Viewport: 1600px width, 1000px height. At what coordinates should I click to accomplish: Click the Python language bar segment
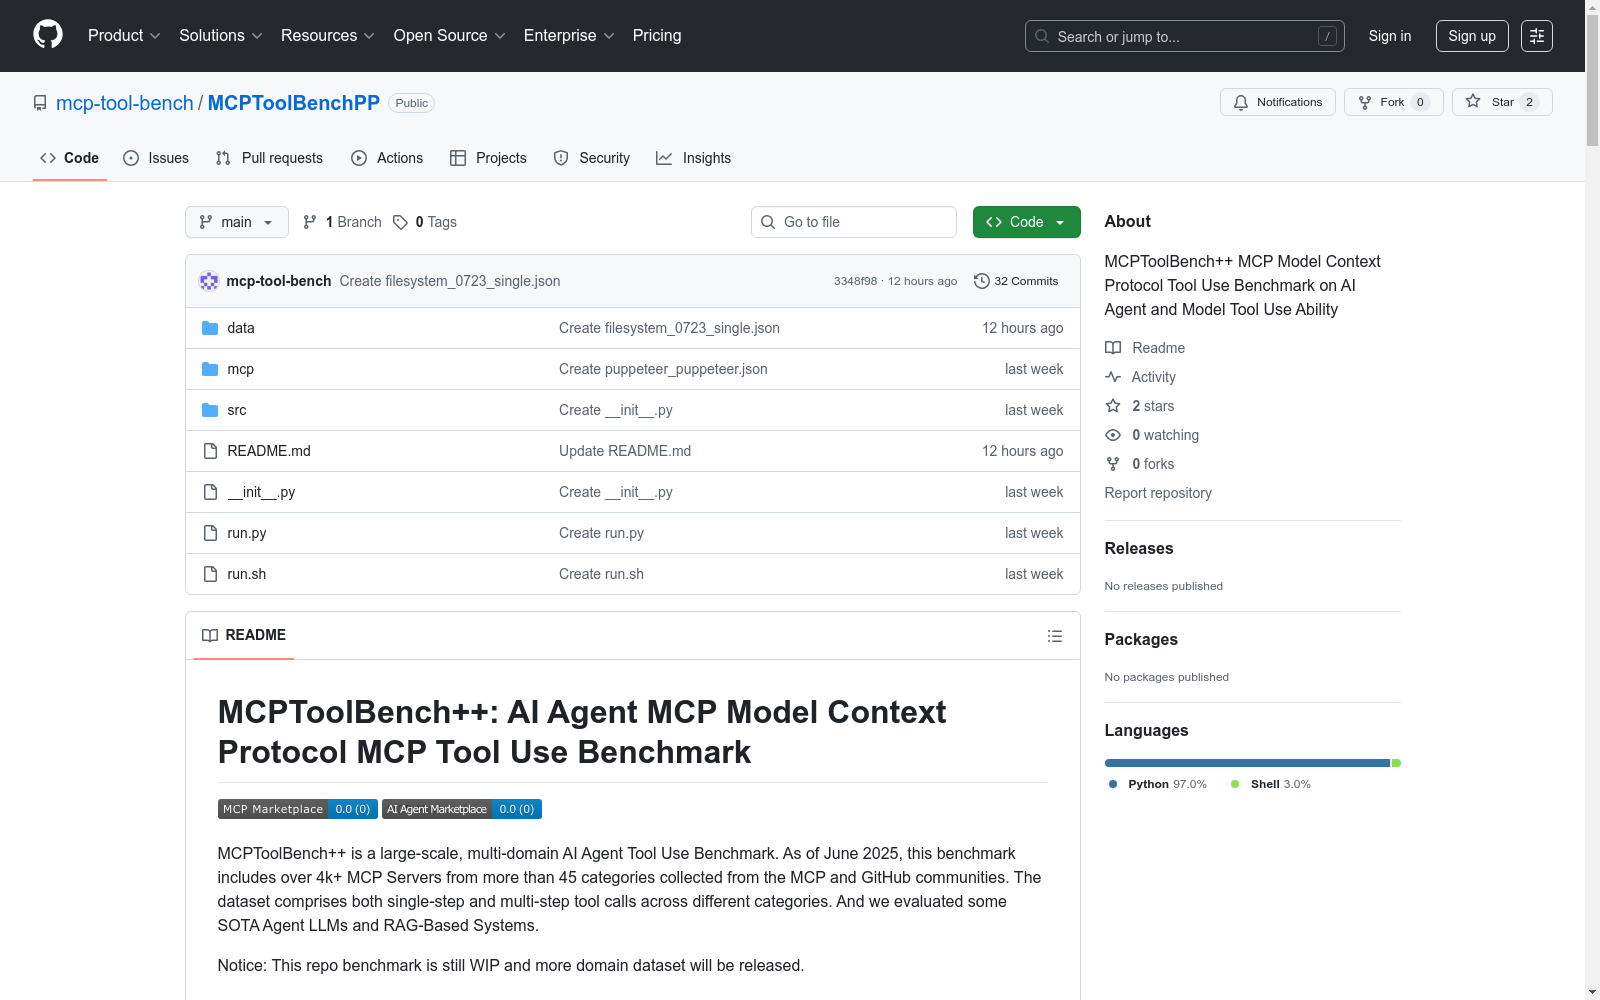point(1247,763)
